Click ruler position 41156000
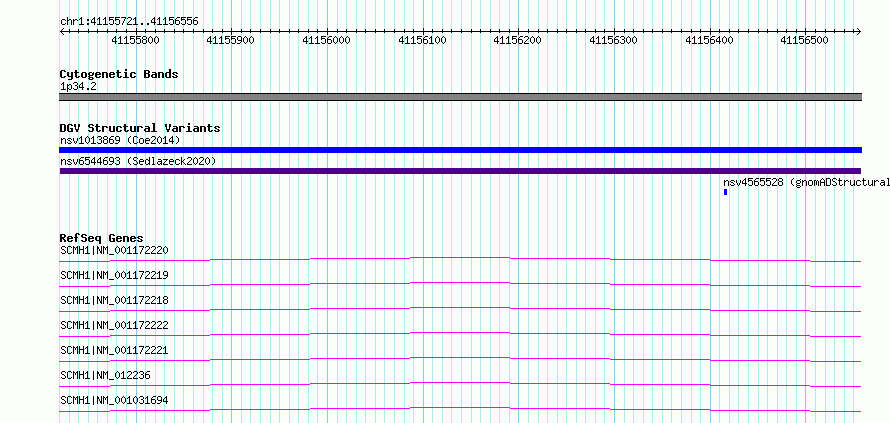890x423 pixels. (326, 40)
